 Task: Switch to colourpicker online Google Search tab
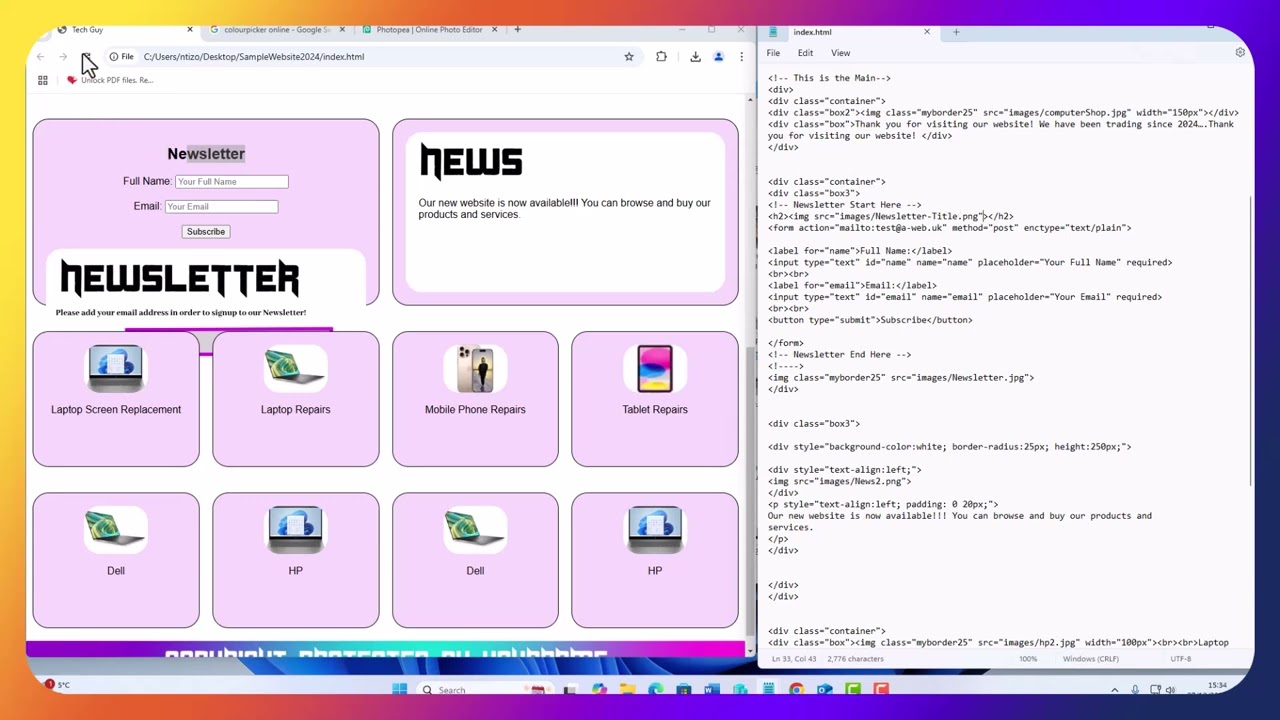[x=277, y=30]
